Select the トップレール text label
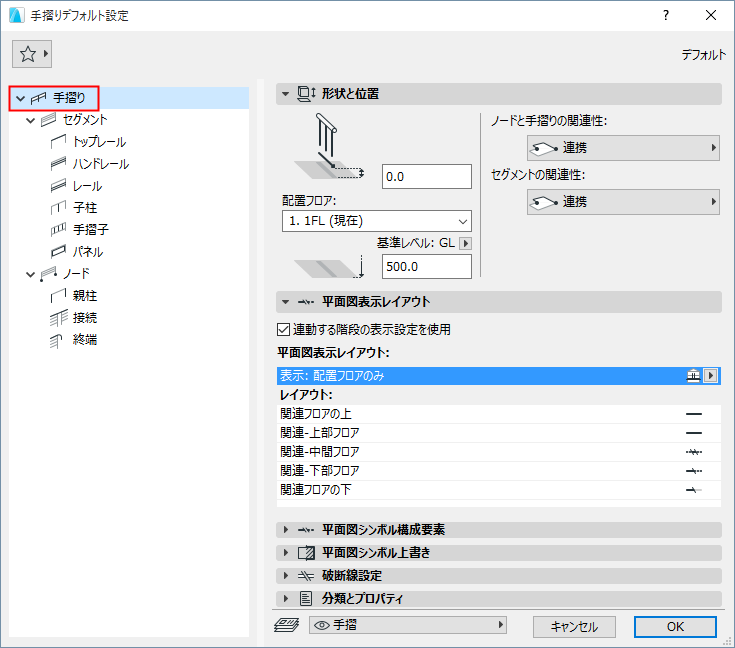735x648 pixels. (99, 142)
